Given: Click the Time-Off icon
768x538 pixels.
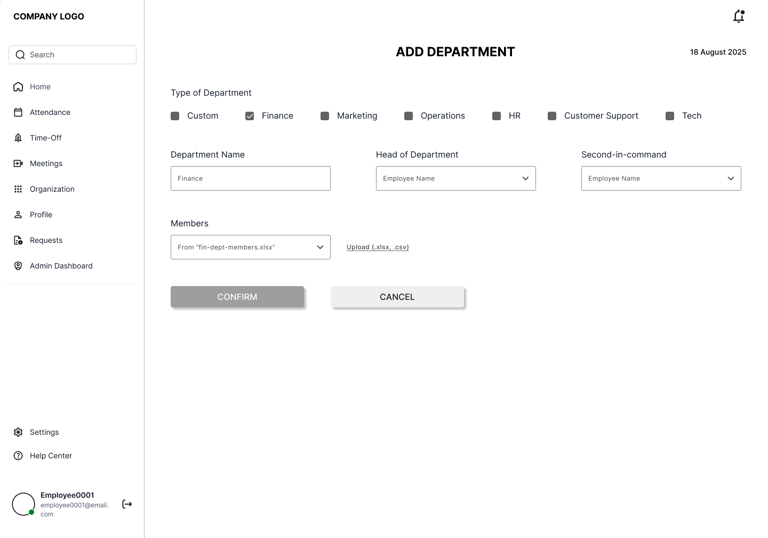Looking at the screenshot, I should [18, 138].
